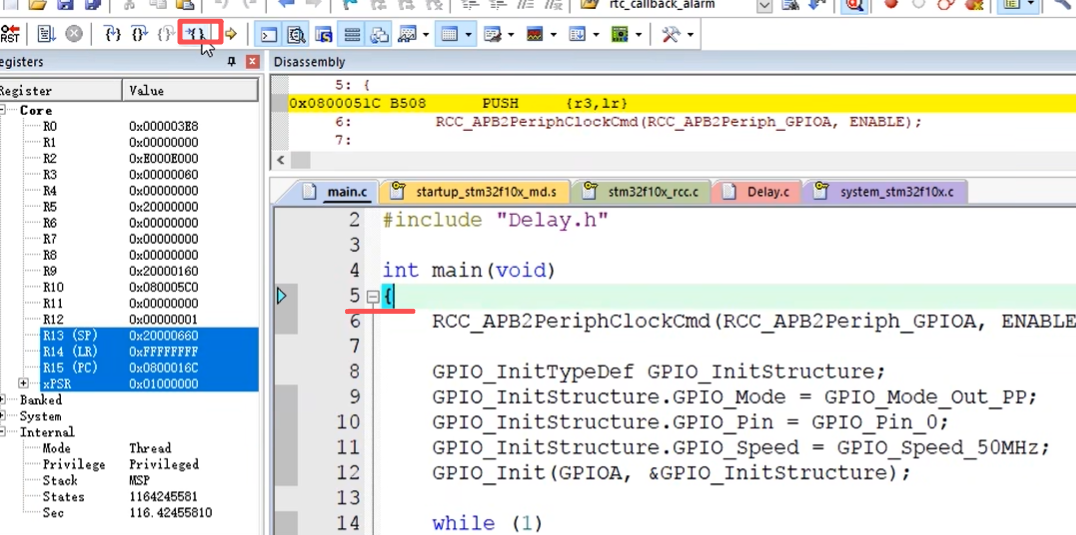Viewport: 1076px width, 535px height.
Task: Collapse the Core register group
Action: (3, 110)
